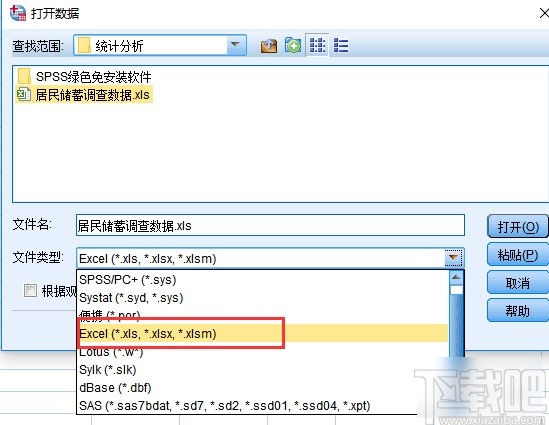Choose SPSS/PC+ (*.sys) file type

tap(262, 279)
